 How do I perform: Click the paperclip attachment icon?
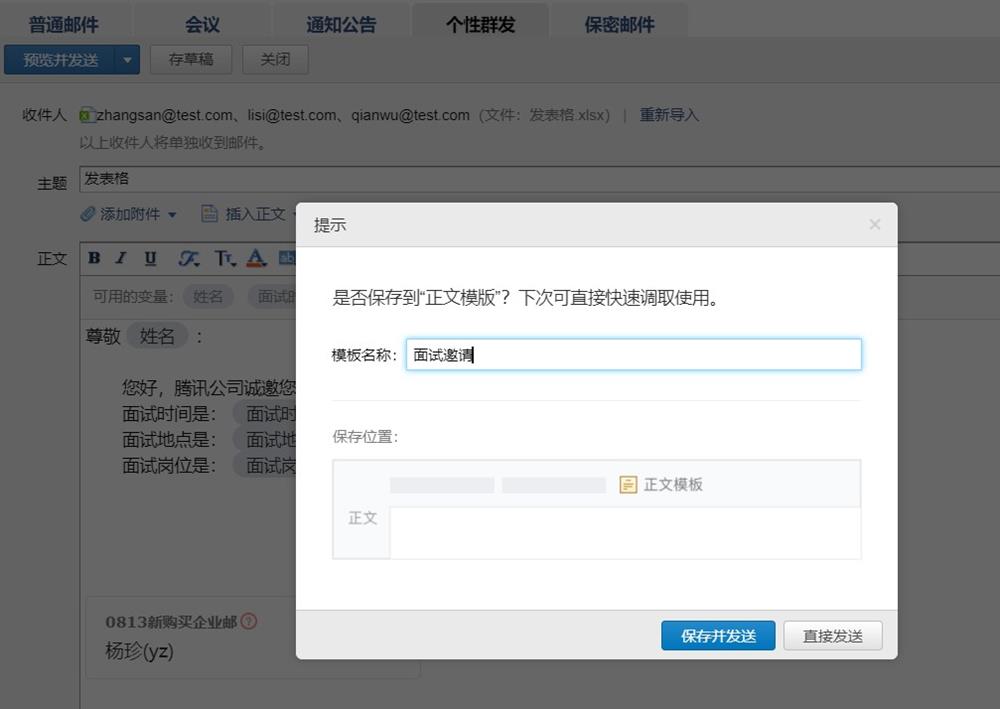pos(87,214)
